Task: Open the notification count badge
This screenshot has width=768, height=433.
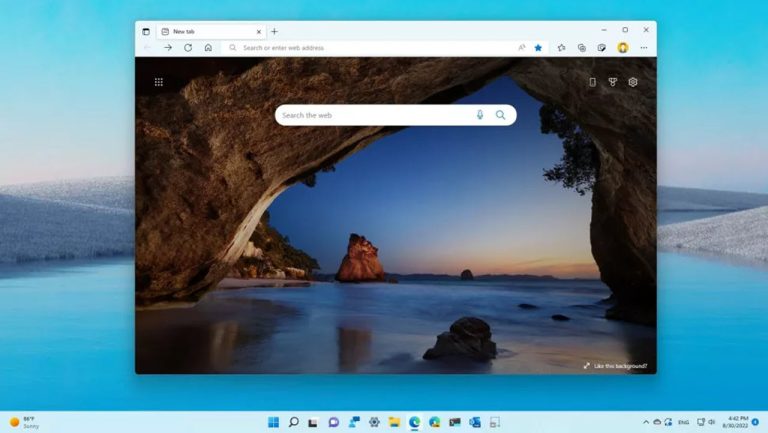Action: click(755, 422)
